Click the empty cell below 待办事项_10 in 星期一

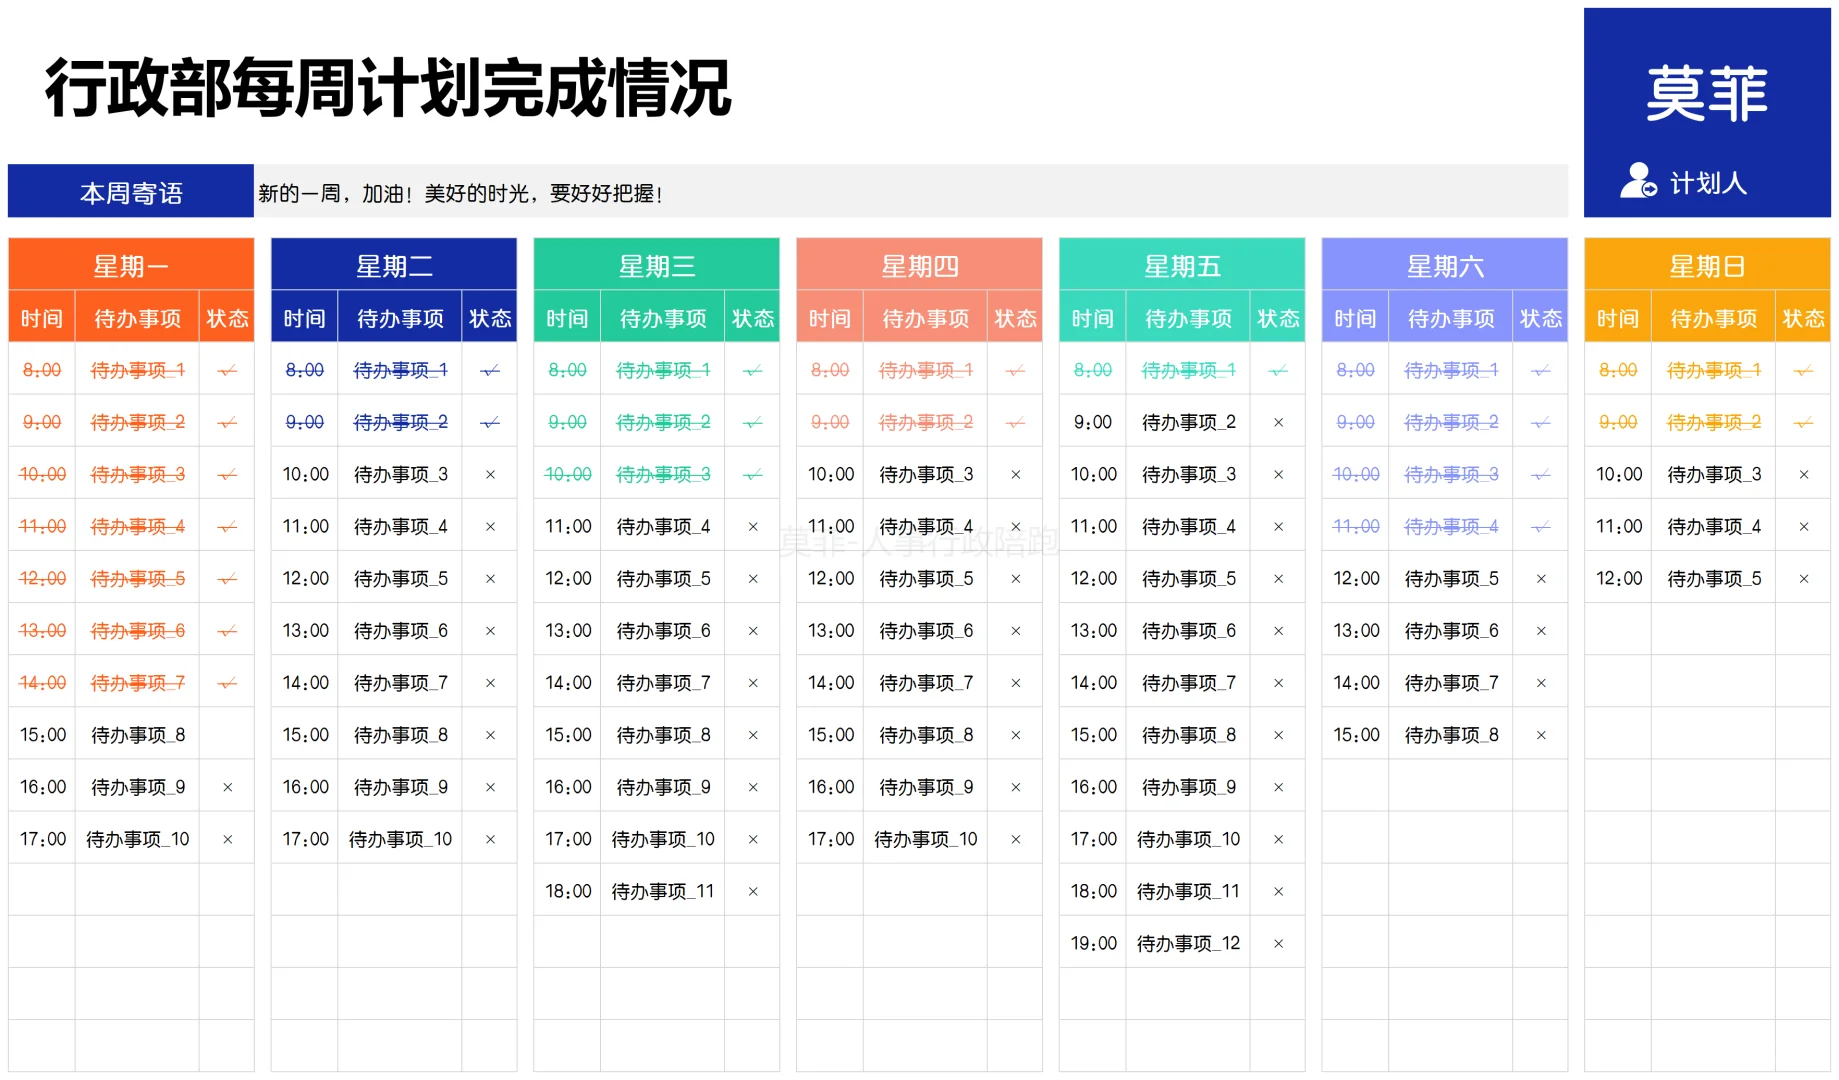[137, 890]
